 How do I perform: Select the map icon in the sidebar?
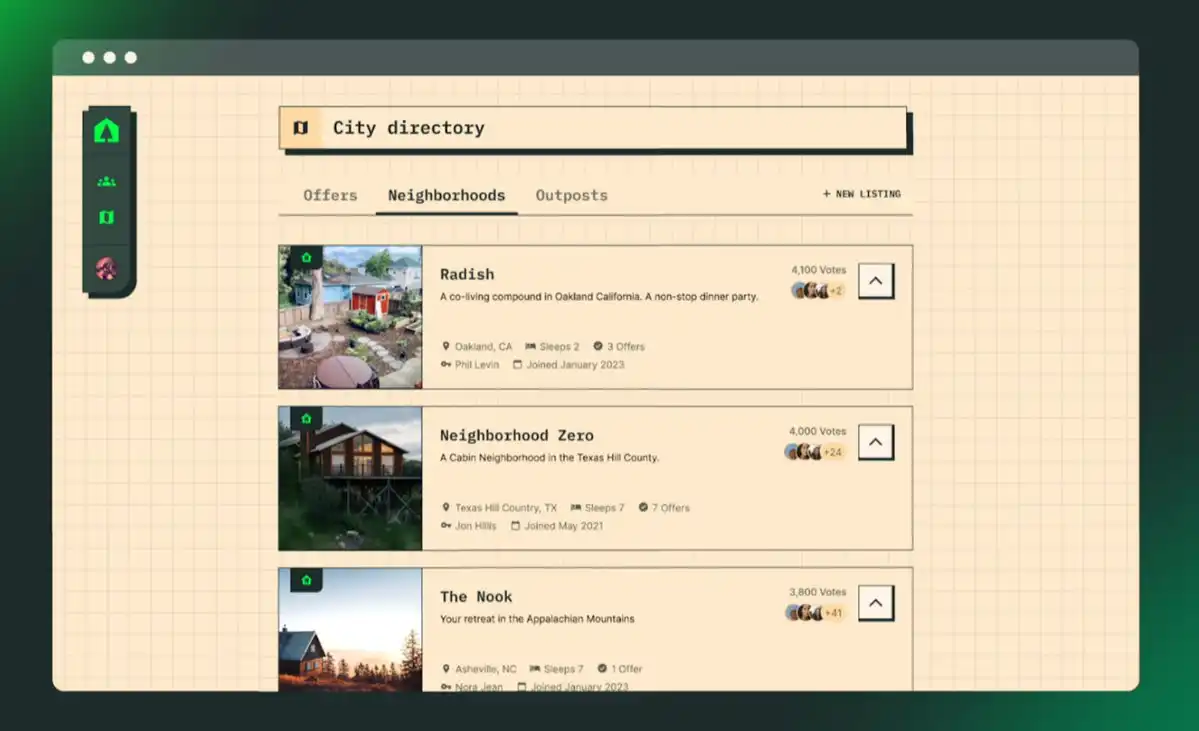pyautogui.click(x=106, y=218)
